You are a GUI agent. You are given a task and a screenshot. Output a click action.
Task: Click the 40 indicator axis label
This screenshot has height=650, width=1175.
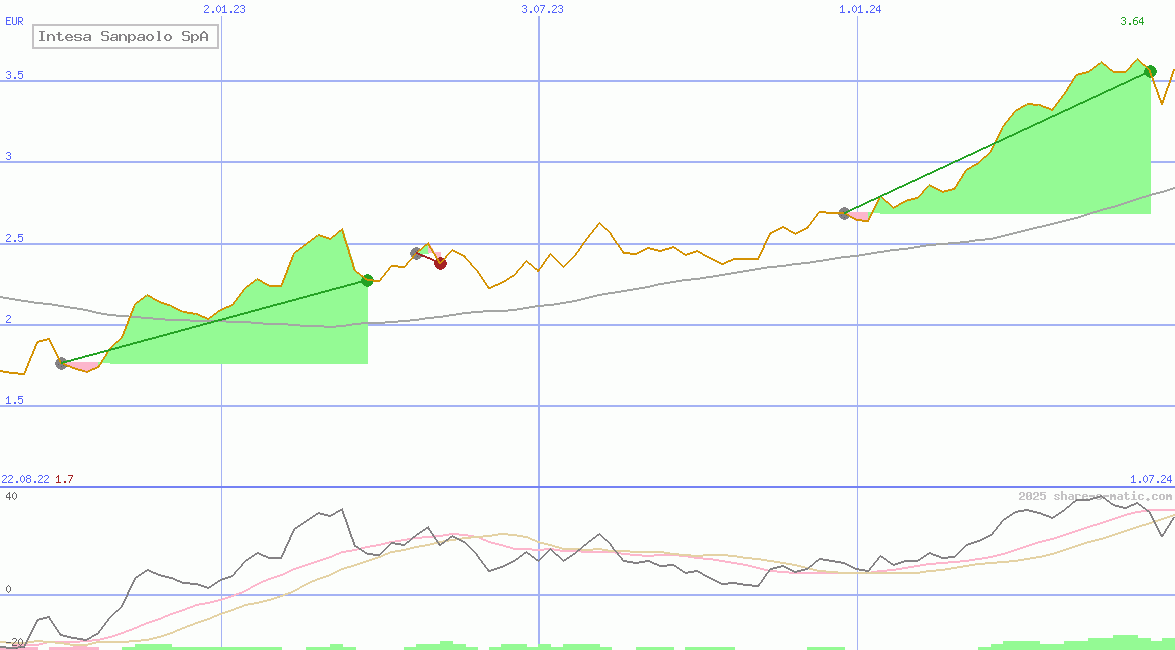(11, 496)
